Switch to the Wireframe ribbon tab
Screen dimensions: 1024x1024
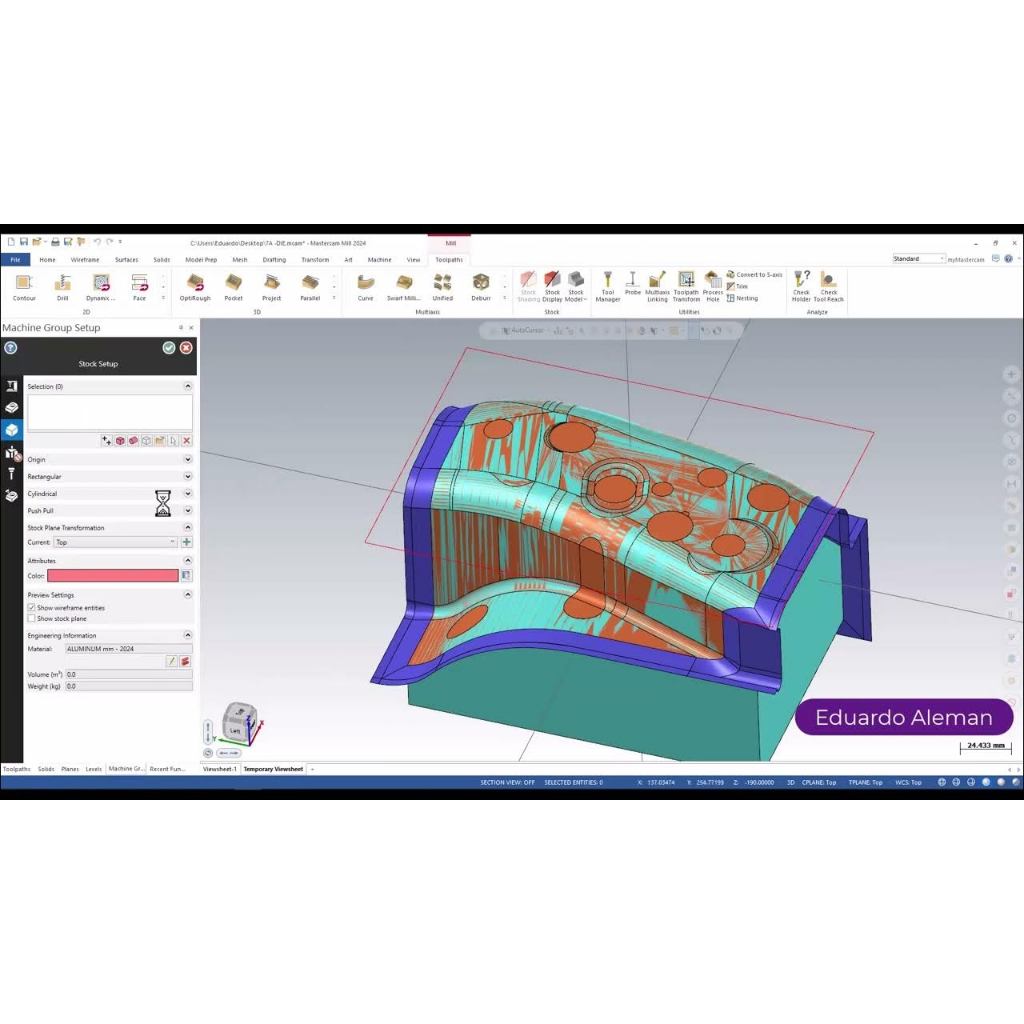(x=85, y=259)
